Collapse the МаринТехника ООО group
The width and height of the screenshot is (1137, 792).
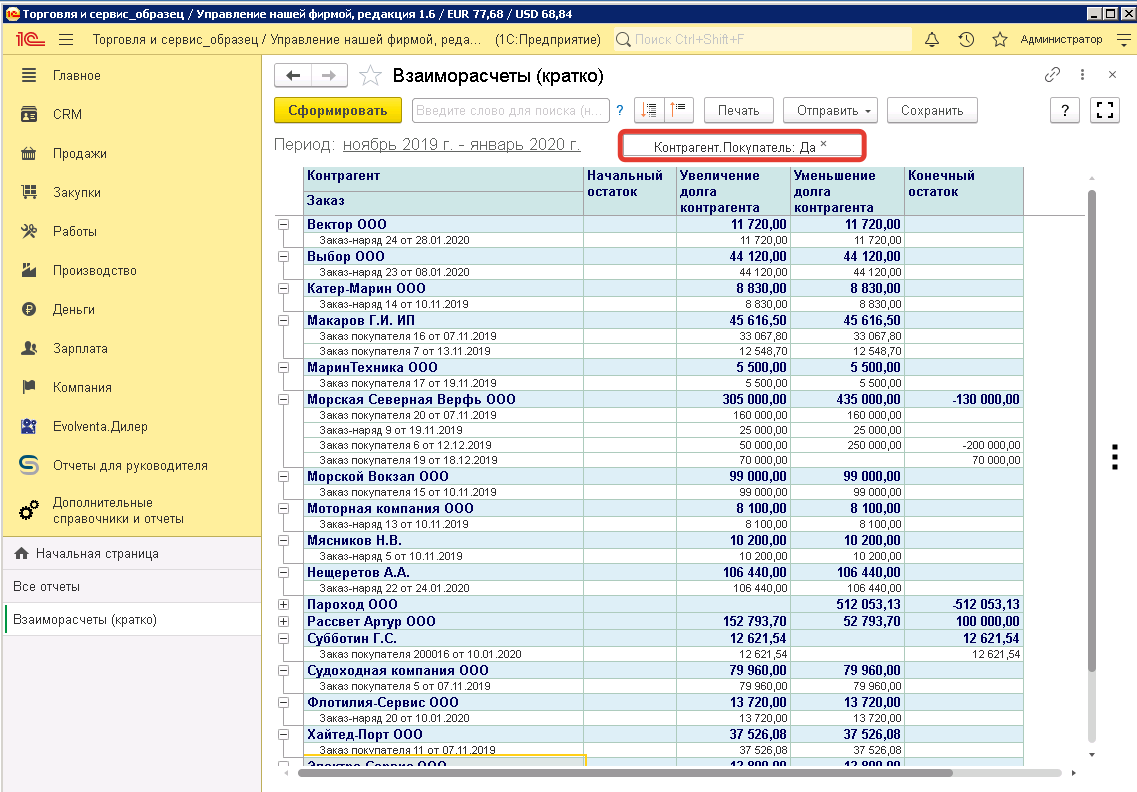coord(284,368)
